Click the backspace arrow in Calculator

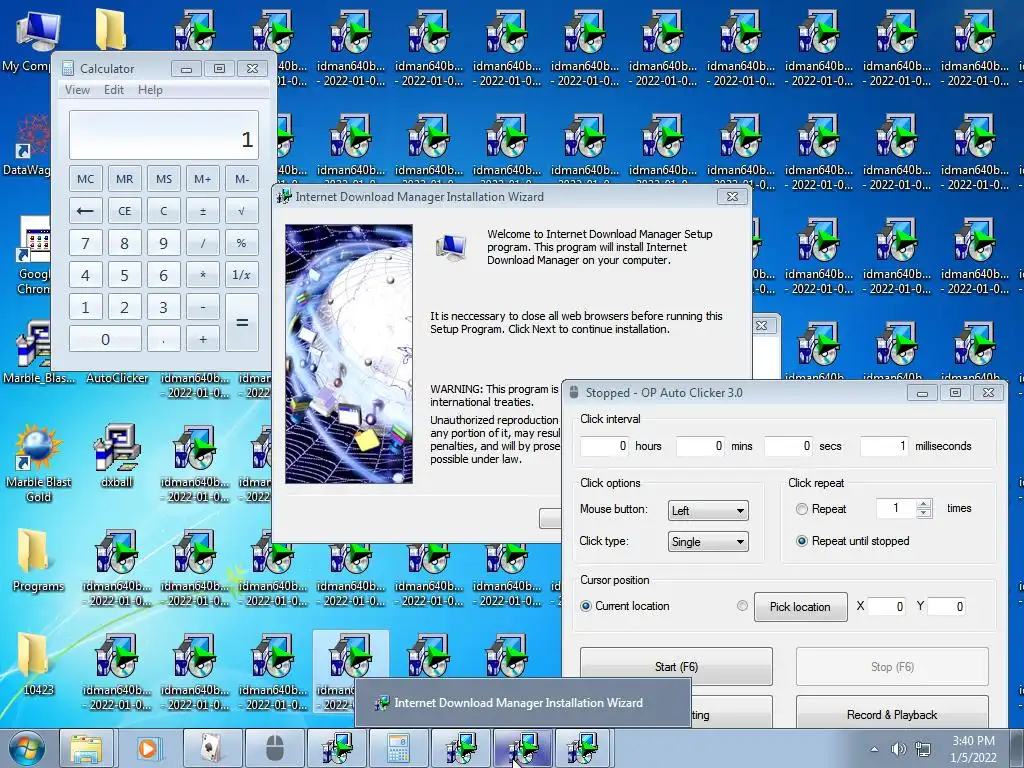click(x=85, y=211)
